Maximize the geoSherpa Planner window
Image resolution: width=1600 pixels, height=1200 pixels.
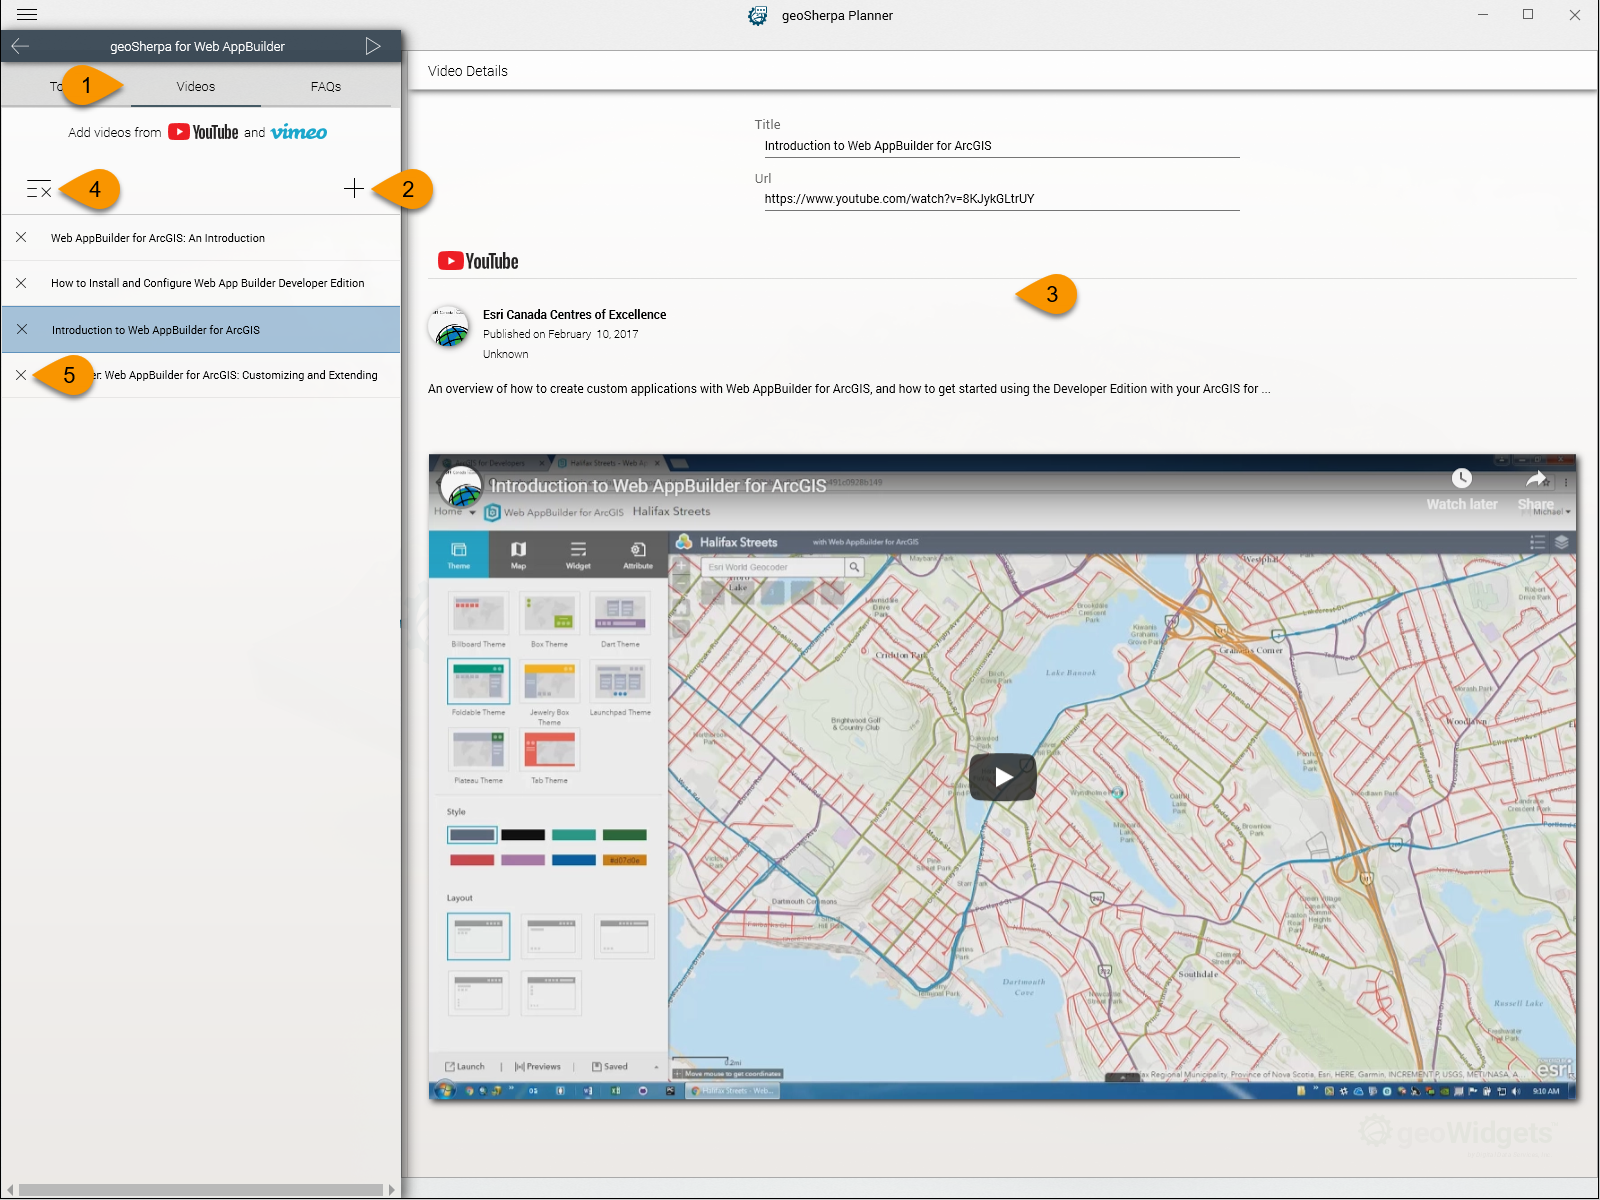point(1528,14)
